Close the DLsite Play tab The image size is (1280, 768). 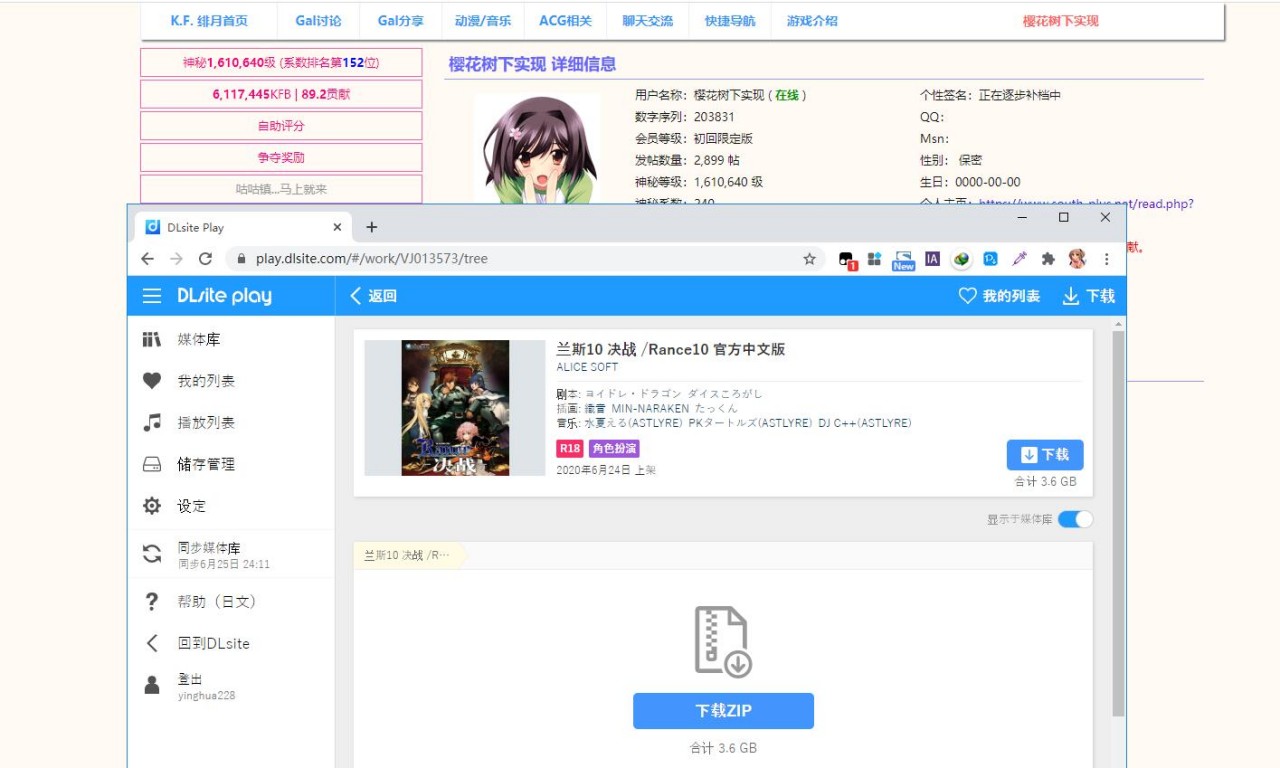click(x=337, y=227)
